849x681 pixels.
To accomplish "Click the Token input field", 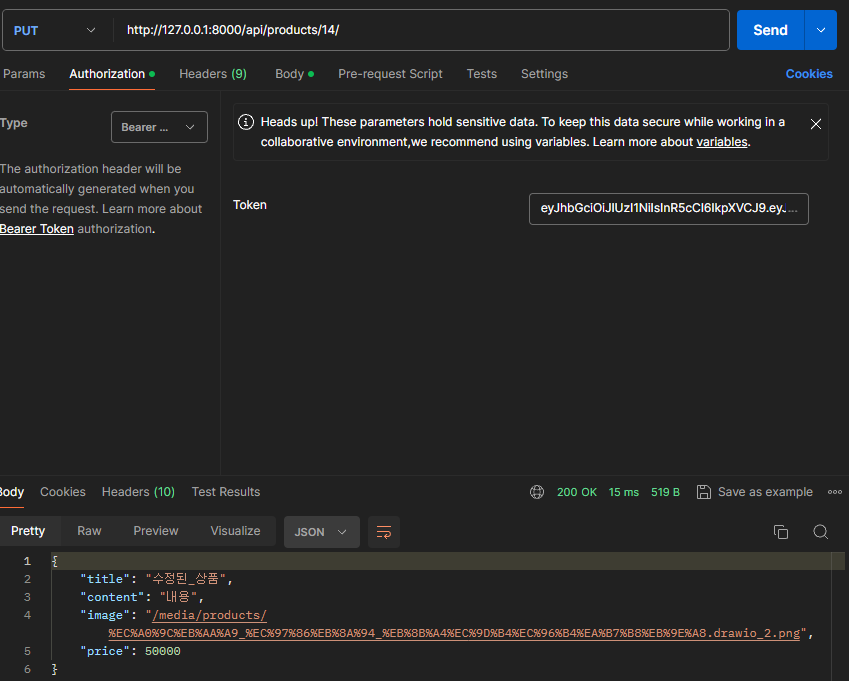I will pyautogui.click(x=669, y=209).
